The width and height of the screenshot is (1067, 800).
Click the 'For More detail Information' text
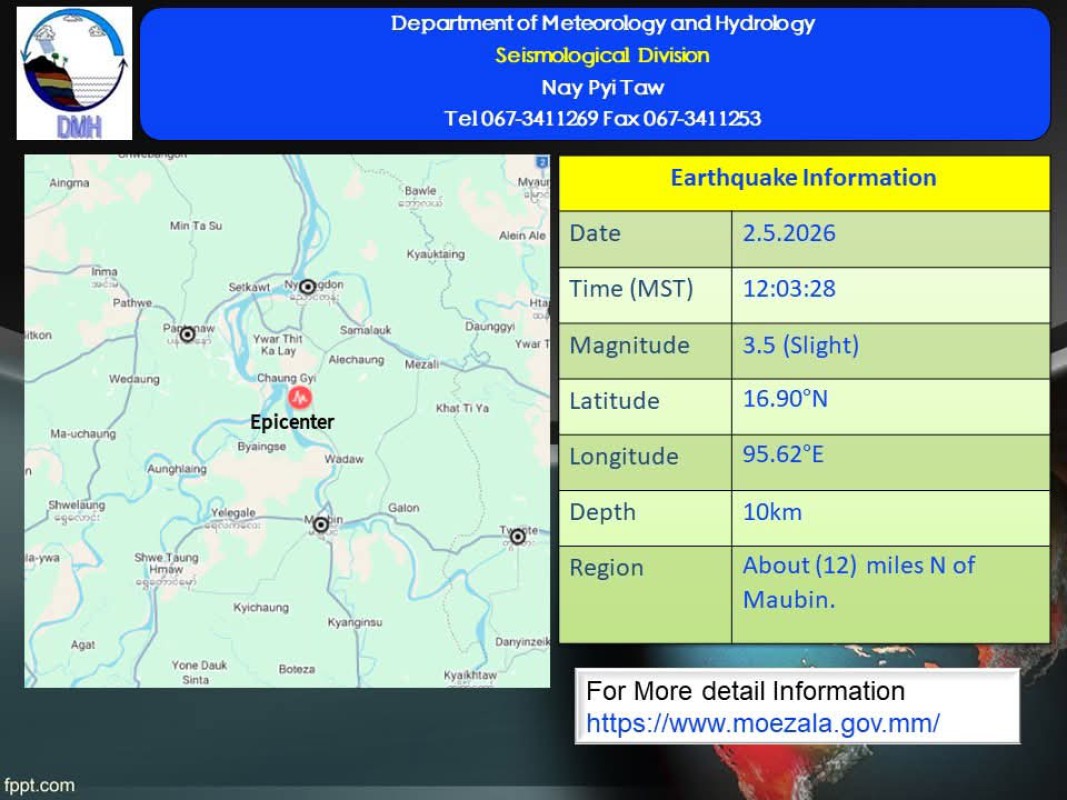[x=745, y=691]
